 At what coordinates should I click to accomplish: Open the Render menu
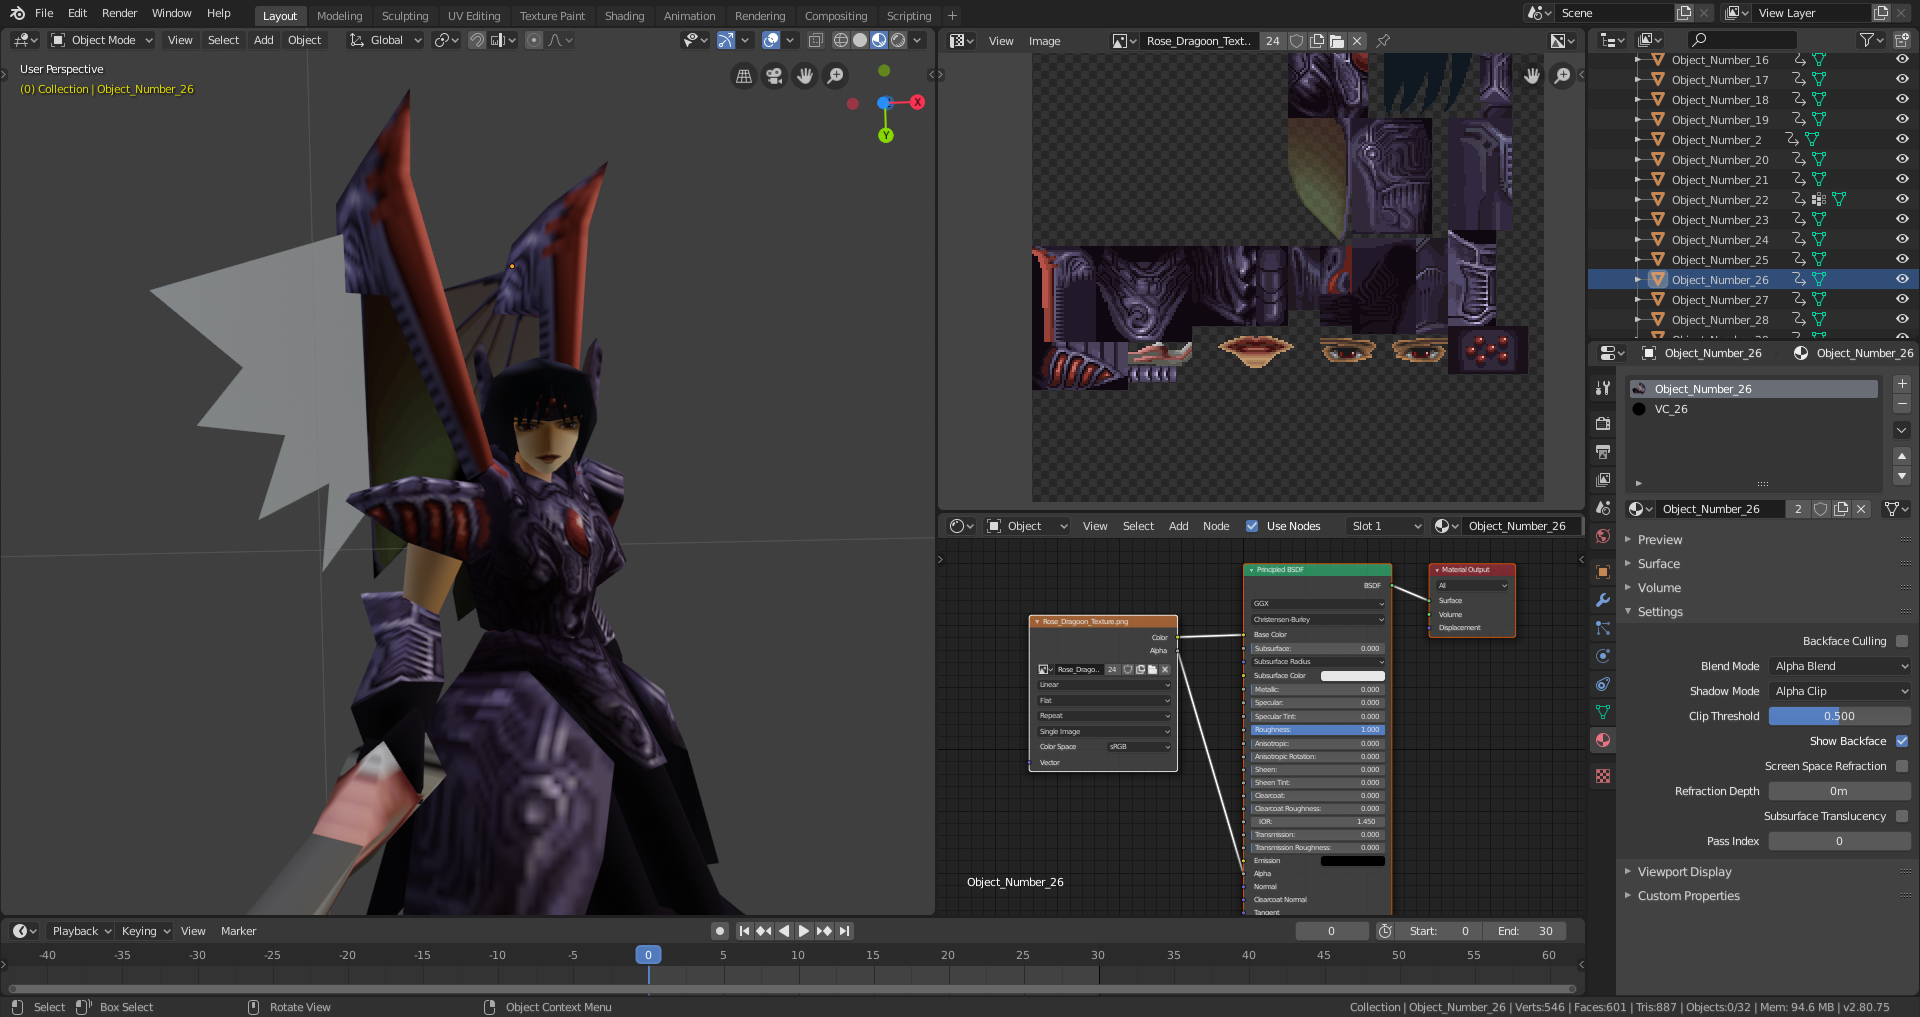coord(119,13)
